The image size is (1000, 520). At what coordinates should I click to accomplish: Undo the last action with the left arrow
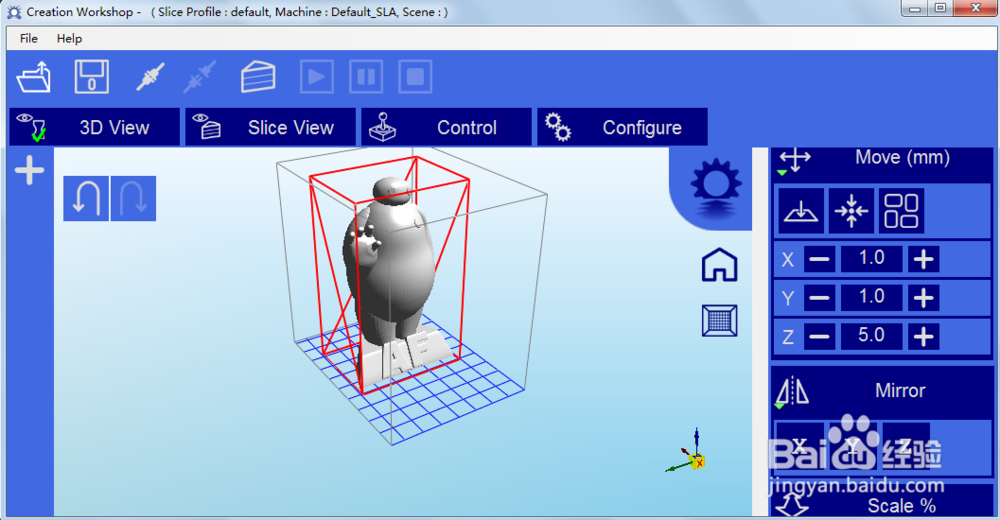[86, 198]
